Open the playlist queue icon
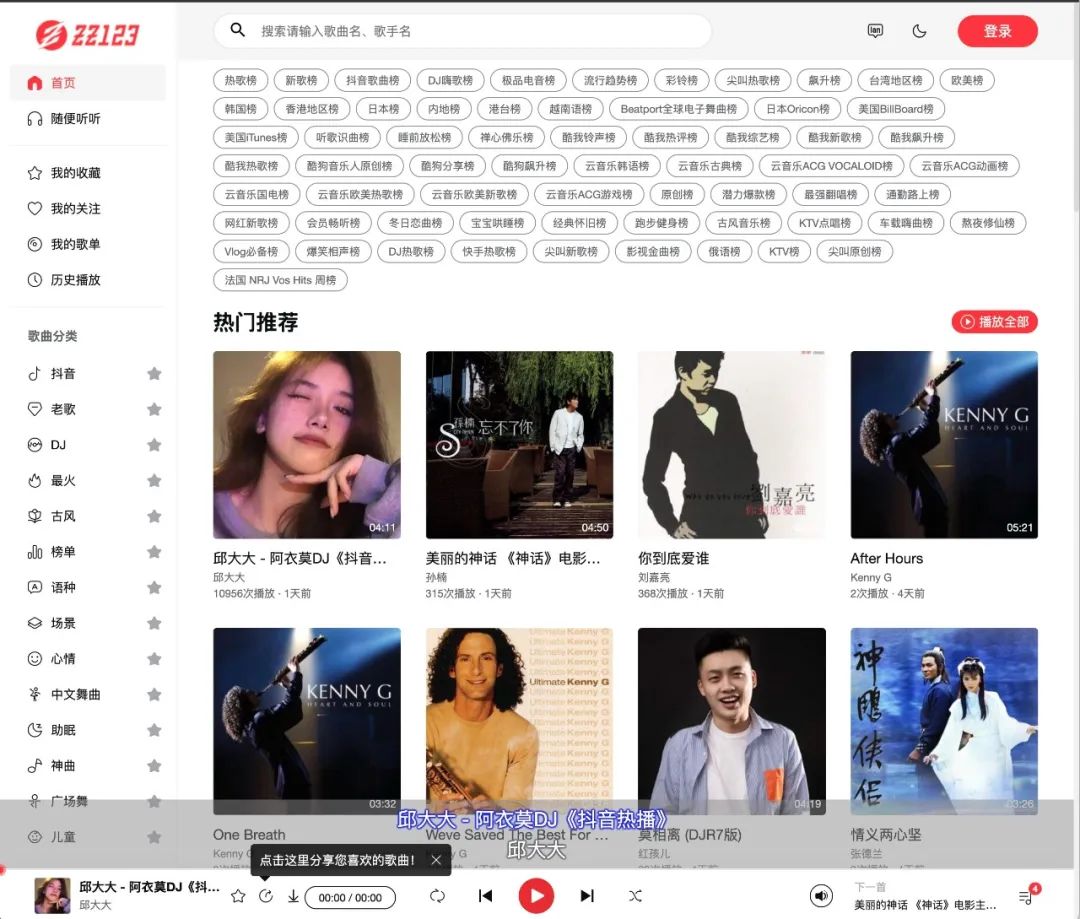This screenshot has width=1080, height=919. click(1026, 897)
